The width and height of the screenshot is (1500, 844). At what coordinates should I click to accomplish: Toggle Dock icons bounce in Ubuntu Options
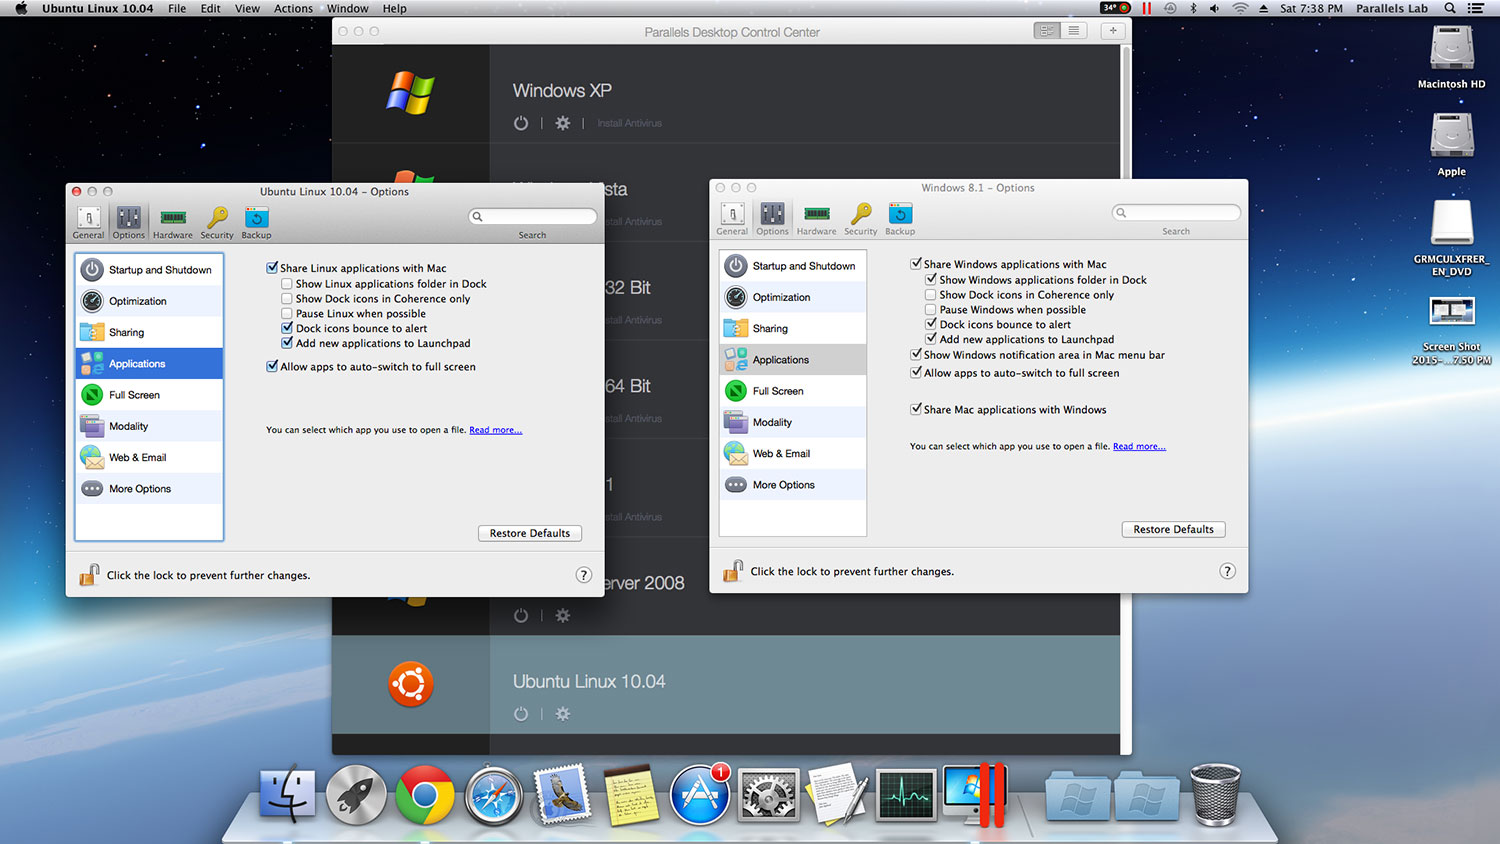287,328
